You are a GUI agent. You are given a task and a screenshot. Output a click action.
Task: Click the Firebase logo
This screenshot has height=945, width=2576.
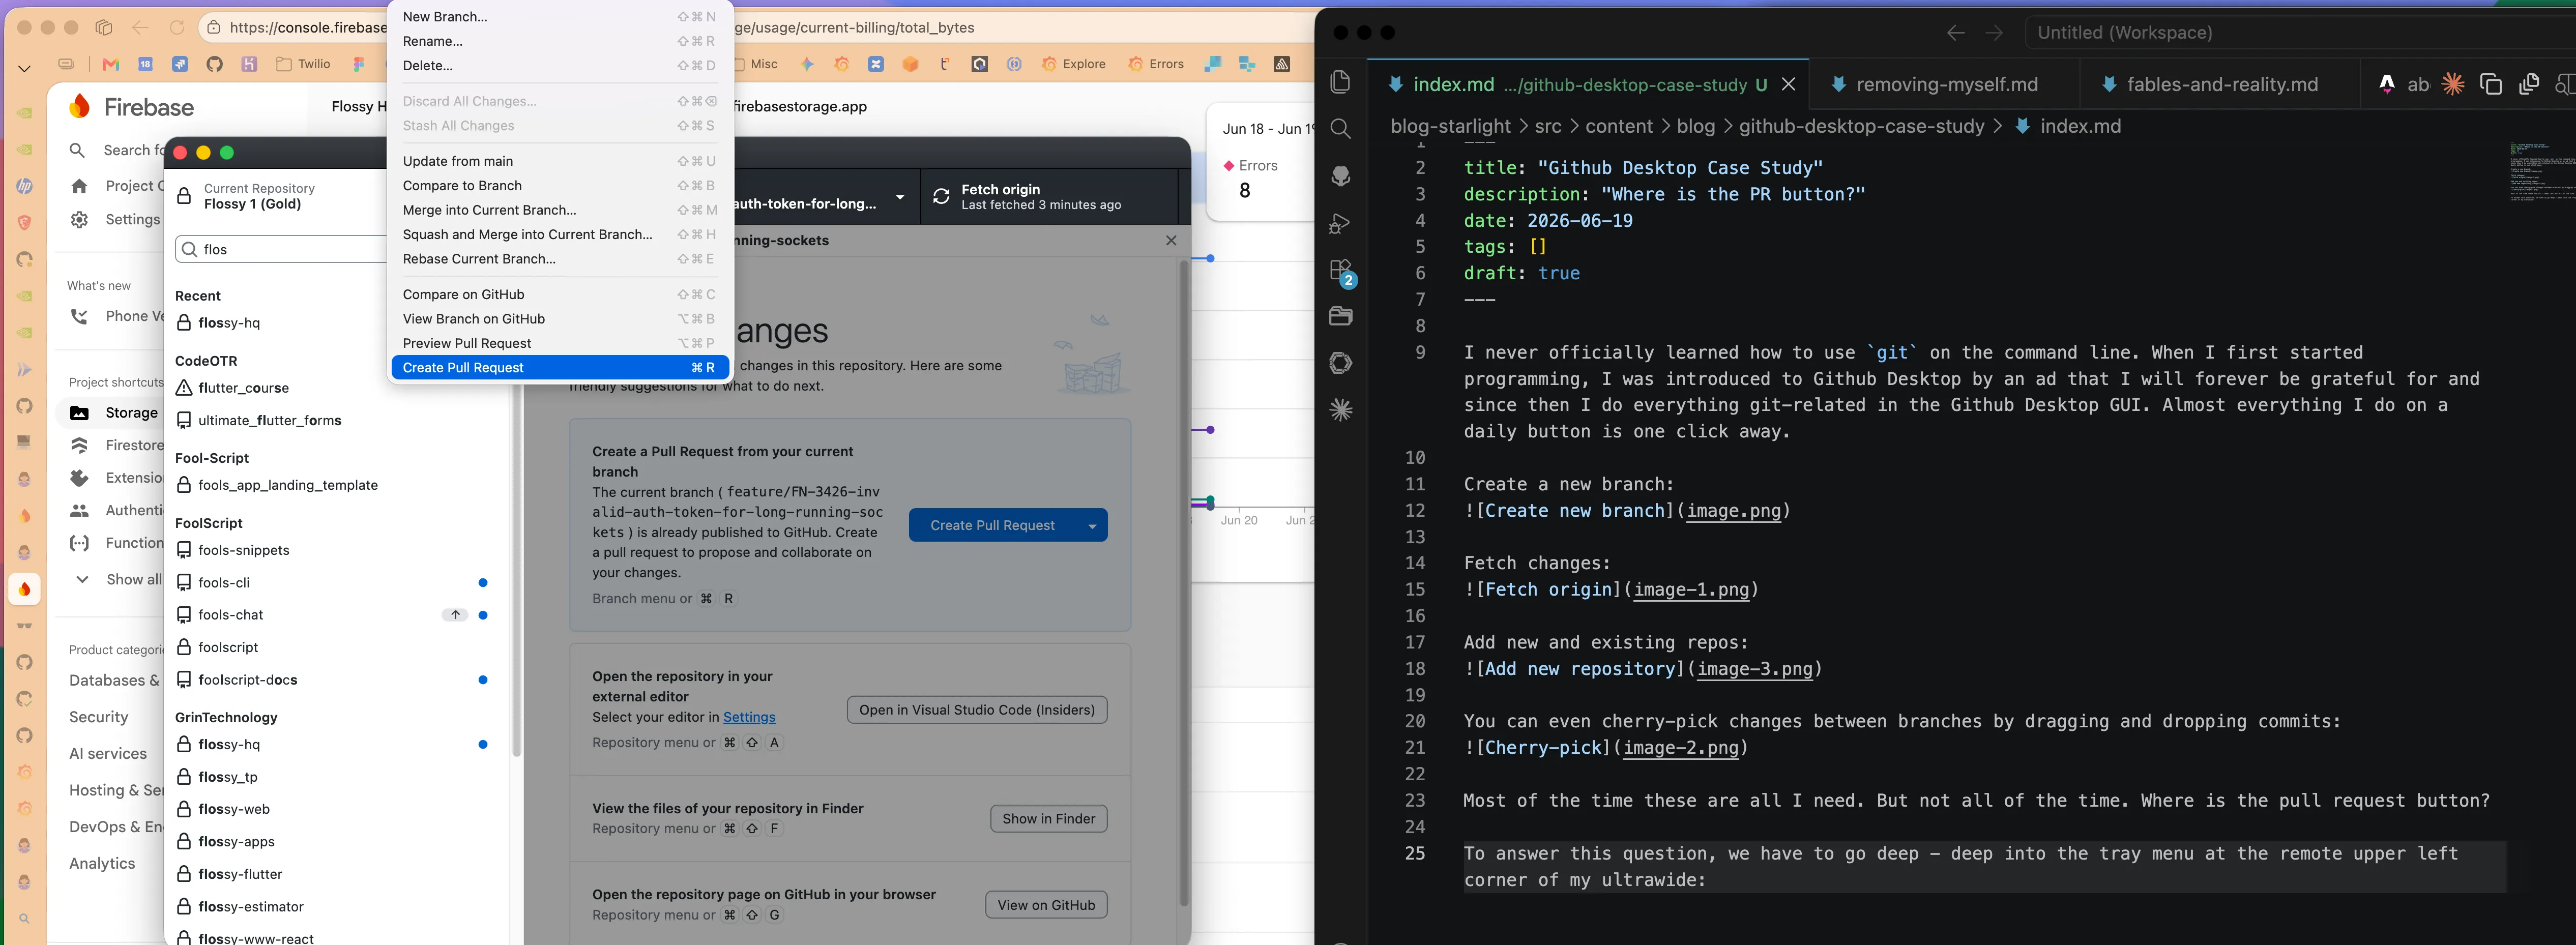(131, 107)
